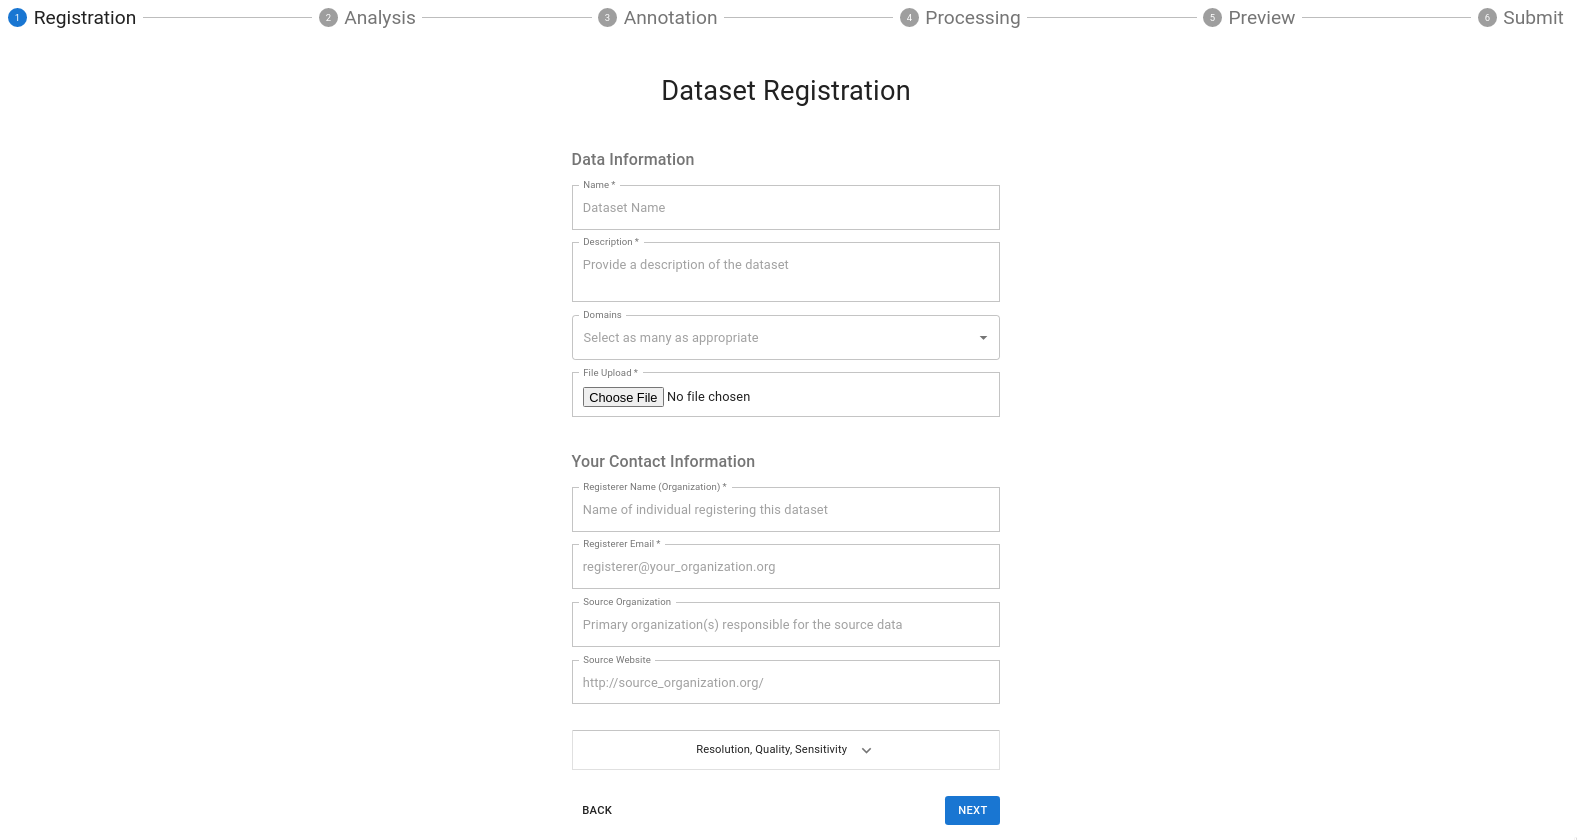Click the step 3 Annotation circle icon
1577x840 pixels.
607,18
